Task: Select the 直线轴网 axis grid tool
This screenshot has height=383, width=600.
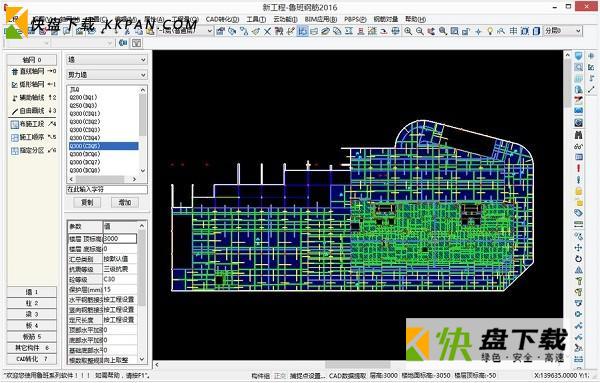Action: point(32,72)
